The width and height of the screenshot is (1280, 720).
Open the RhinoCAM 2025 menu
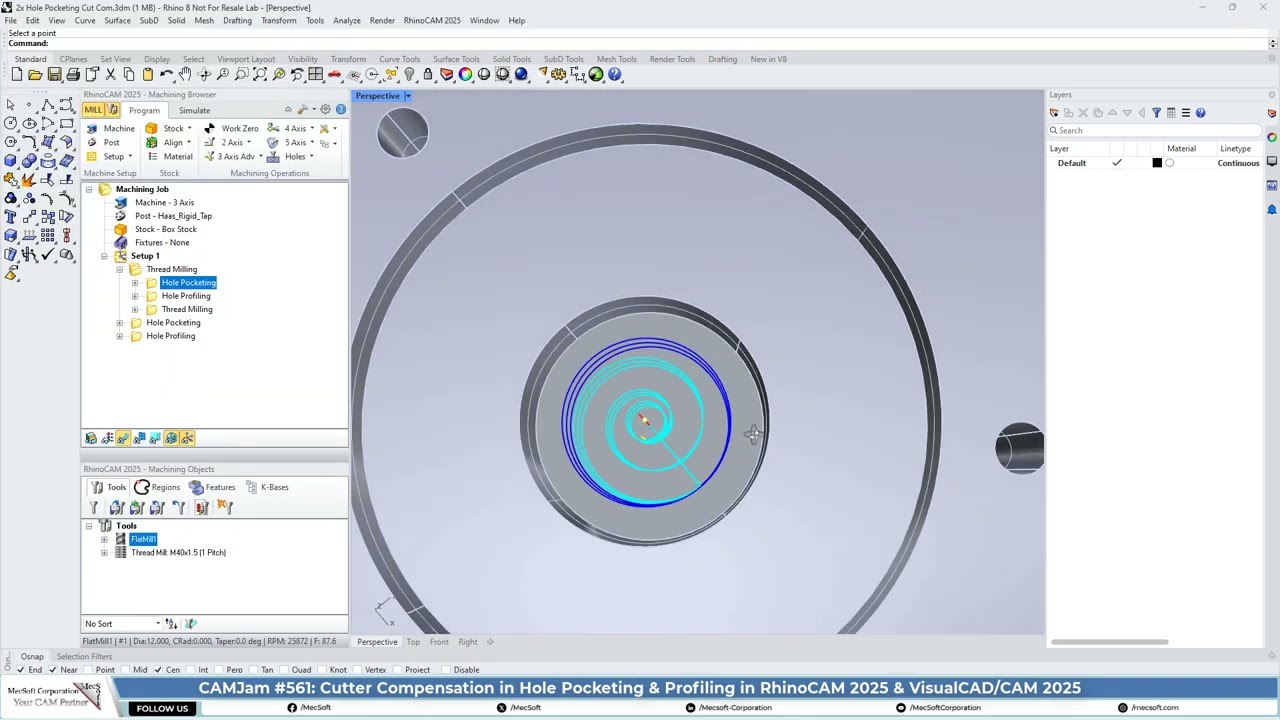[432, 20]
